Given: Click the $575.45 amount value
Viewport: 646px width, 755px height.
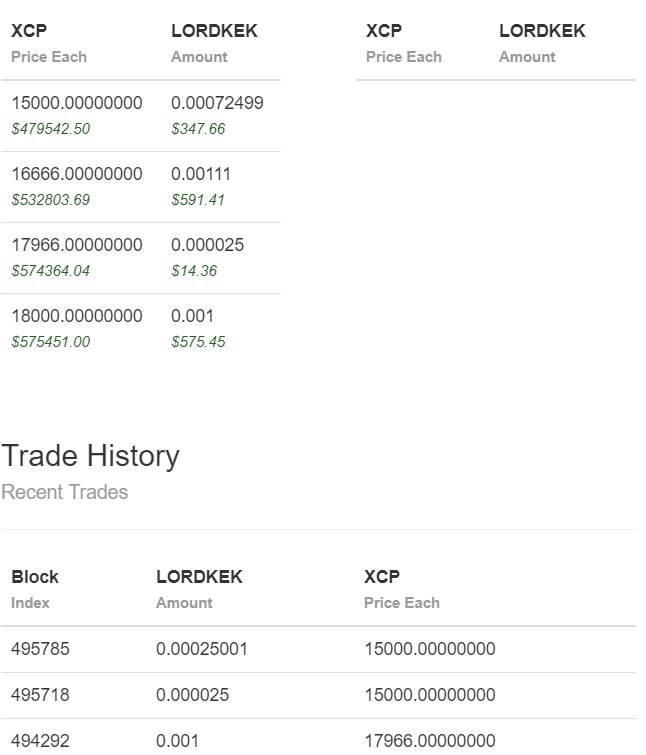Looking at the screenshot, I should pos(198,342).
